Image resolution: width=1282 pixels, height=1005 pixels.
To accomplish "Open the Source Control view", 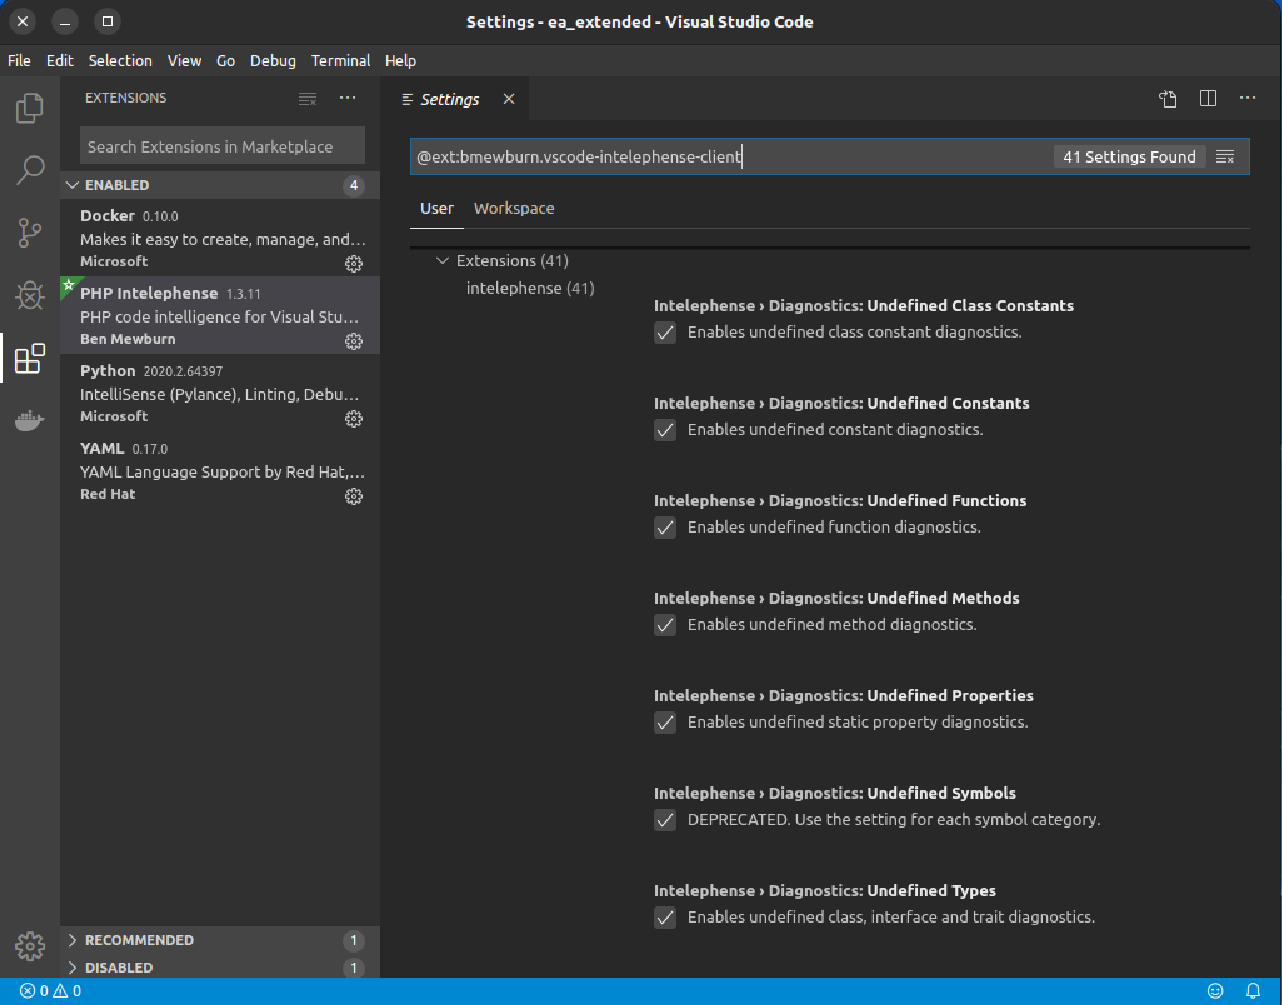I will [x=30, y=233].
